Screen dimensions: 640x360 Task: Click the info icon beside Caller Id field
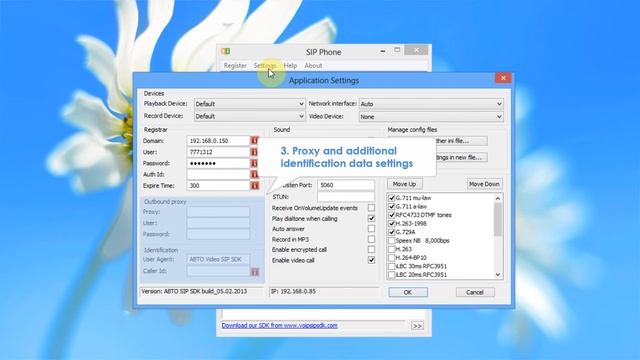click(255, 271)
